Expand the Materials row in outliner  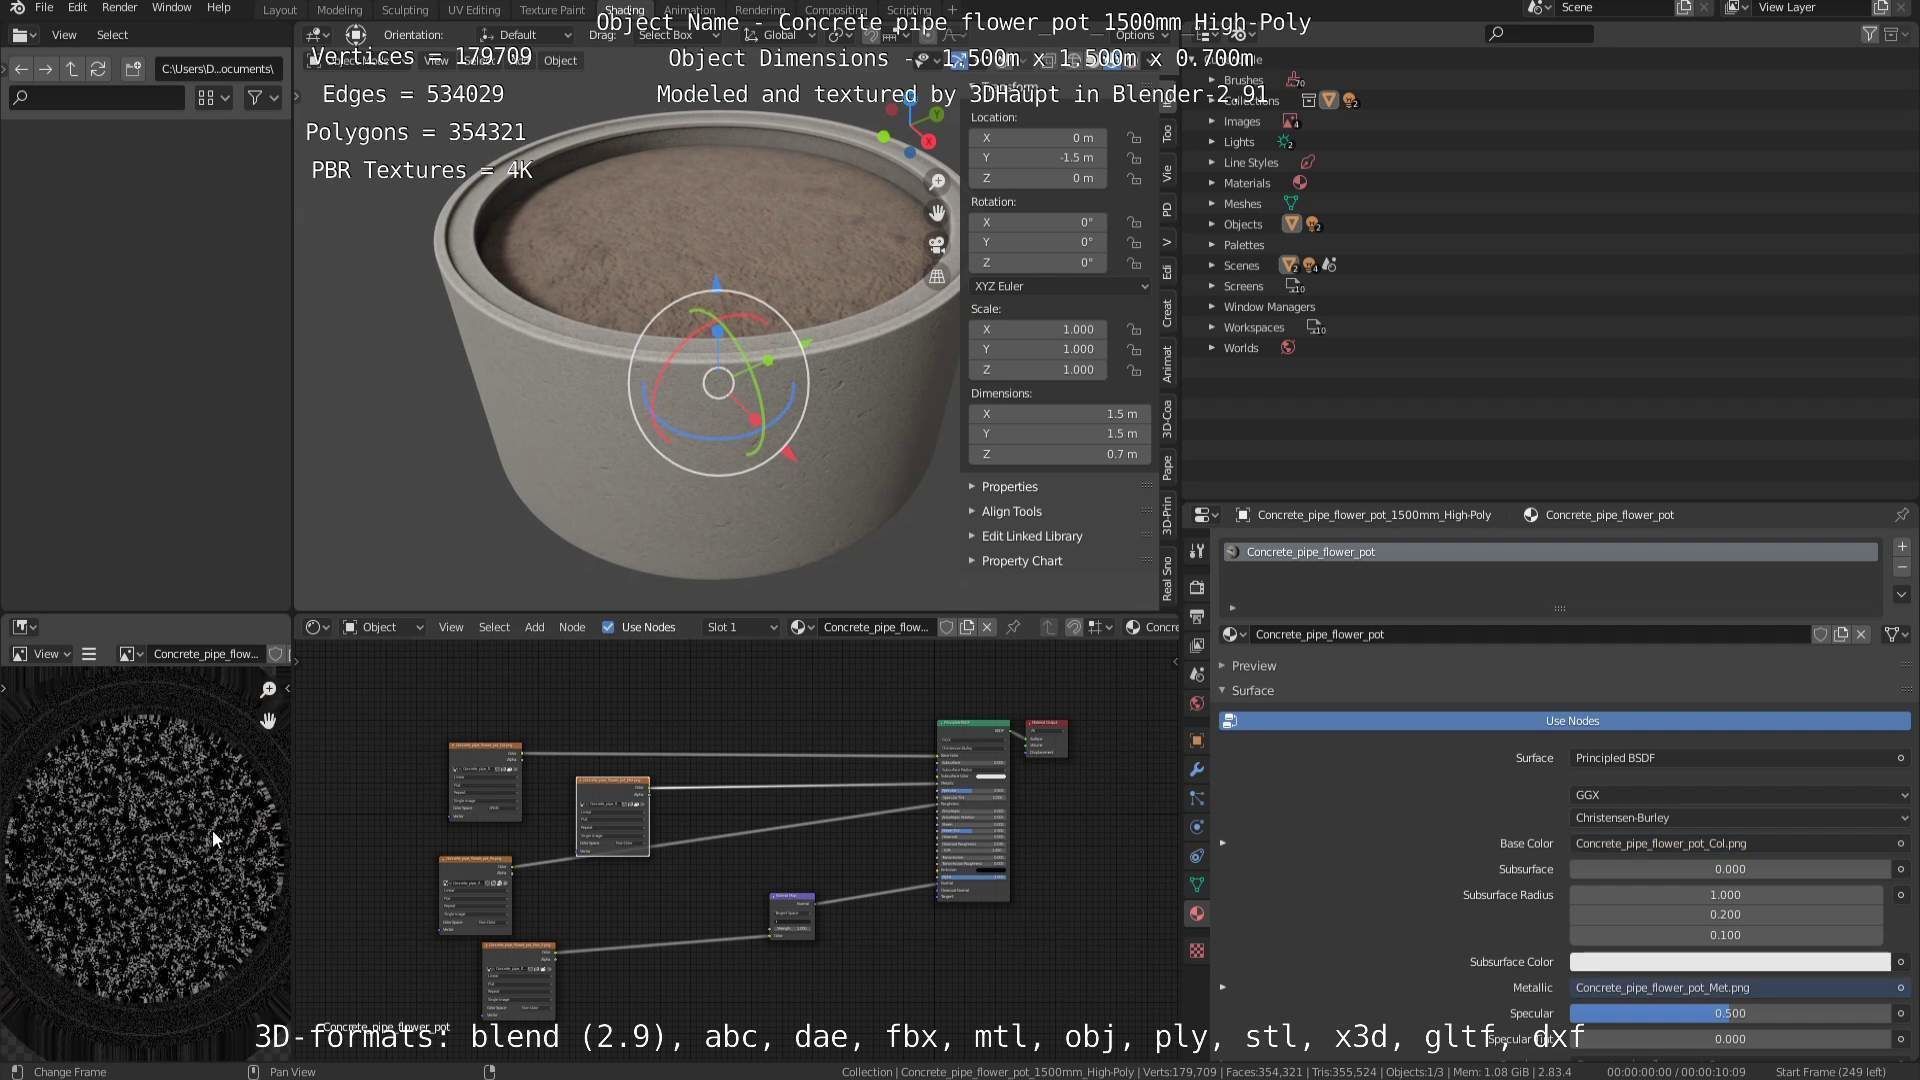[1211, 183]
